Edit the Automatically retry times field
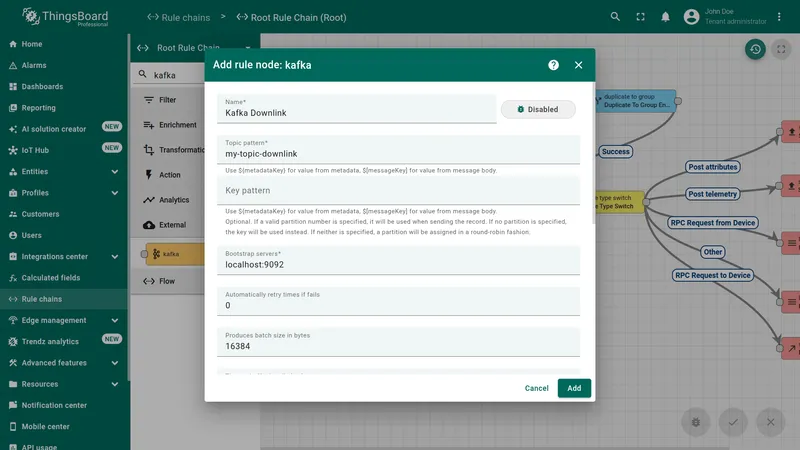This screenshot has height=450, width=800. coord(398,301)
